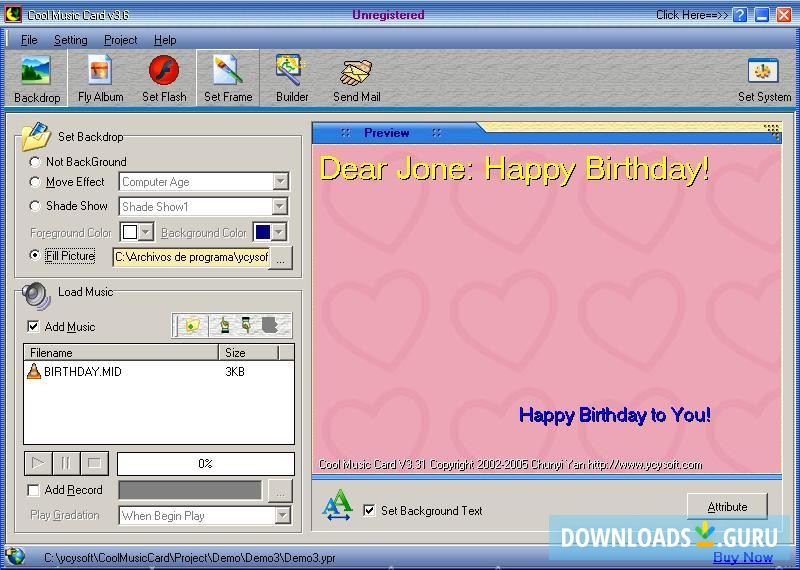Screen dimensions: 800x570
Task: Open the Help menu
Action: [x=165, y=40]
